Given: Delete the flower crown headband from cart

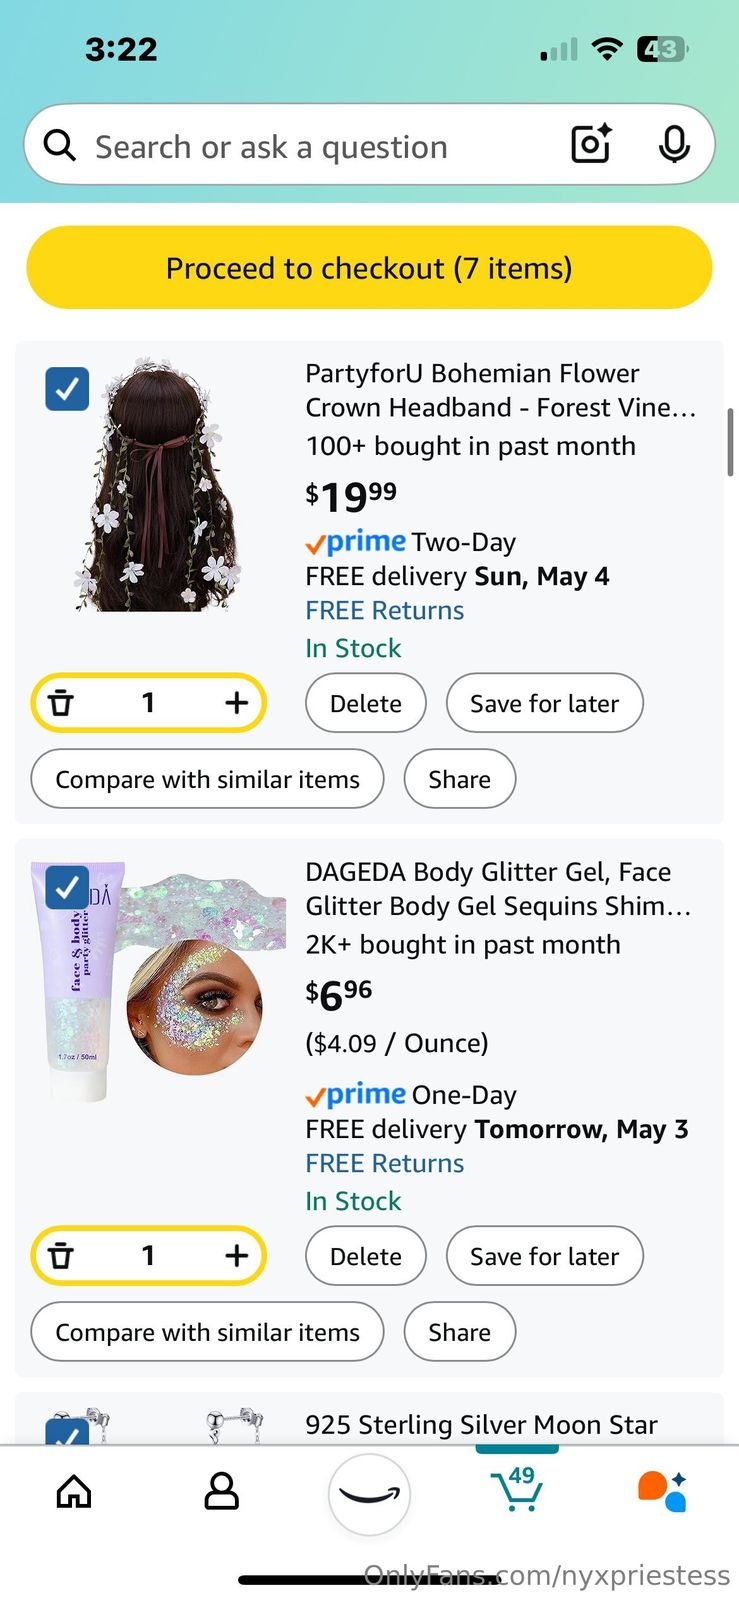Looking at the screenshot, I should [365, 704].
